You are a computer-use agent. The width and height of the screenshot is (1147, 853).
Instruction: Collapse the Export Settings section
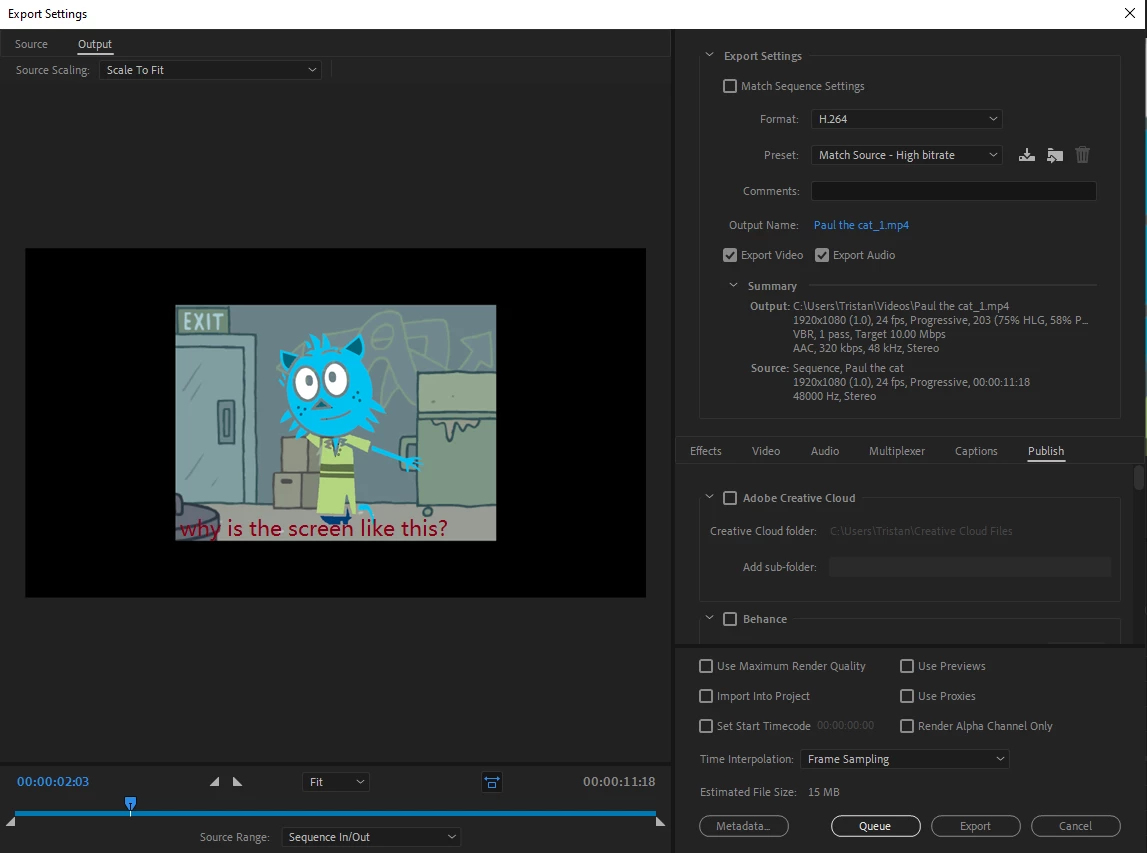tap(709, 55)
